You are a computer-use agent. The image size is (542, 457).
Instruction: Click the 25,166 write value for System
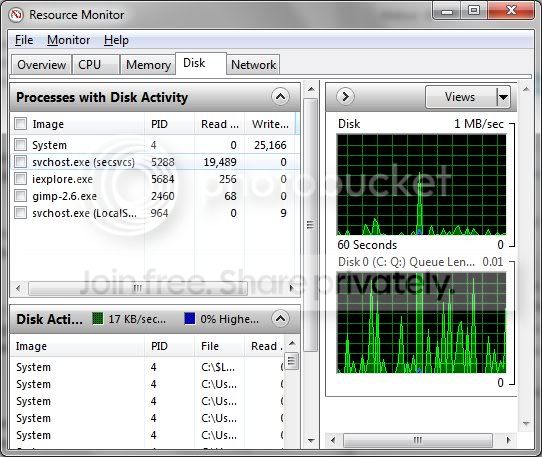pyautogui.click(x=270, y=145)
